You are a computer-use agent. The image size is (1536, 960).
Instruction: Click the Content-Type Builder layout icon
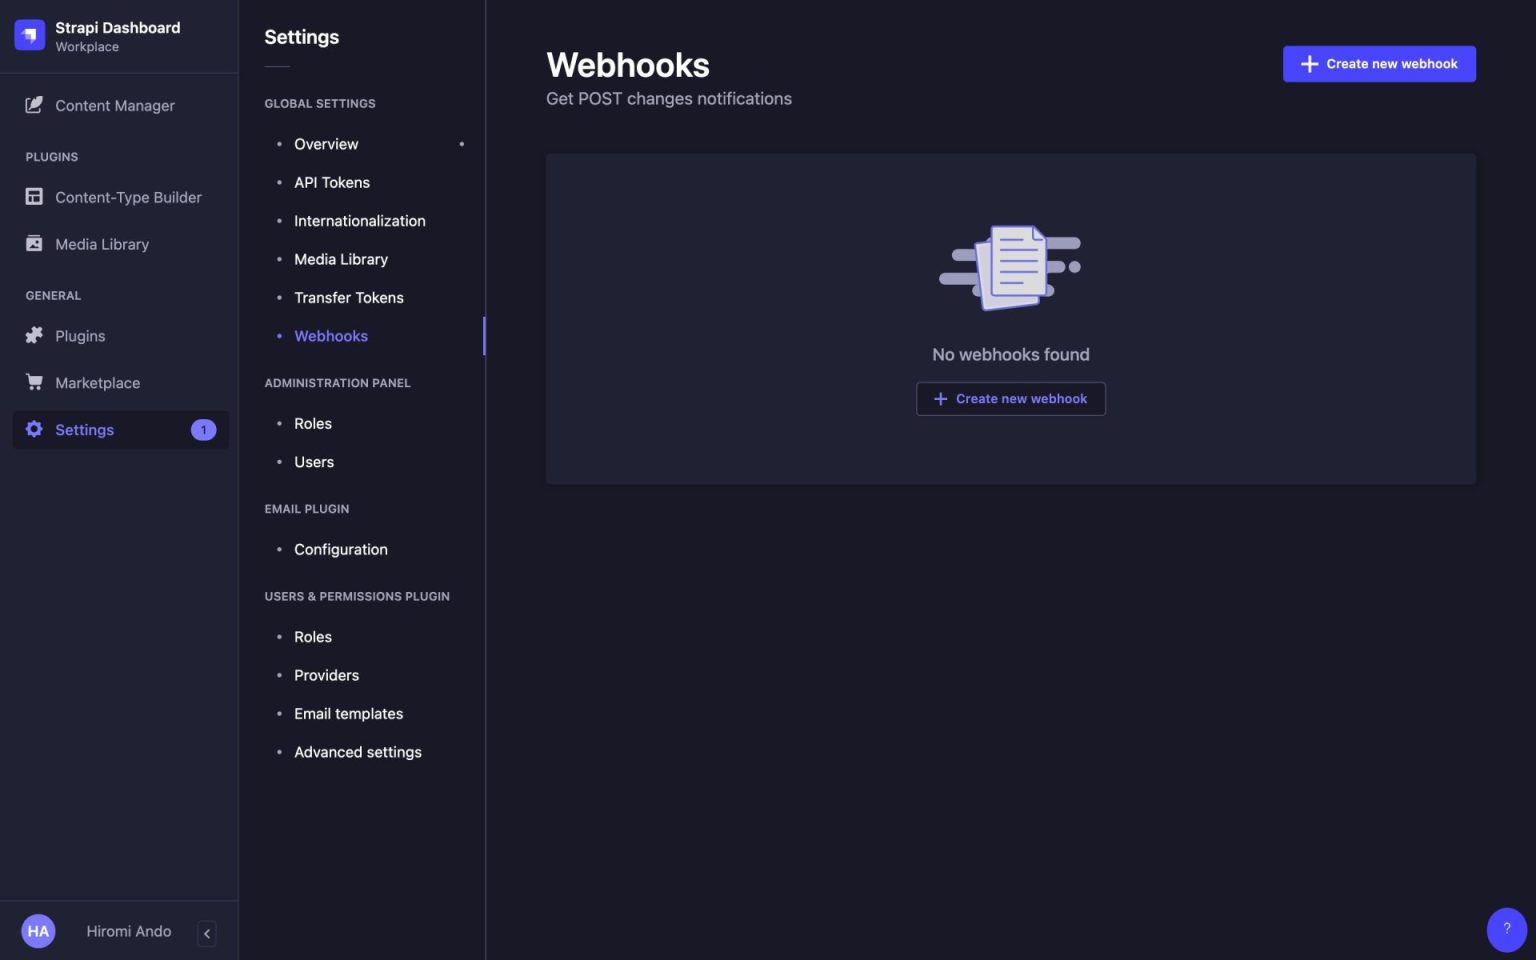[34, 197]
